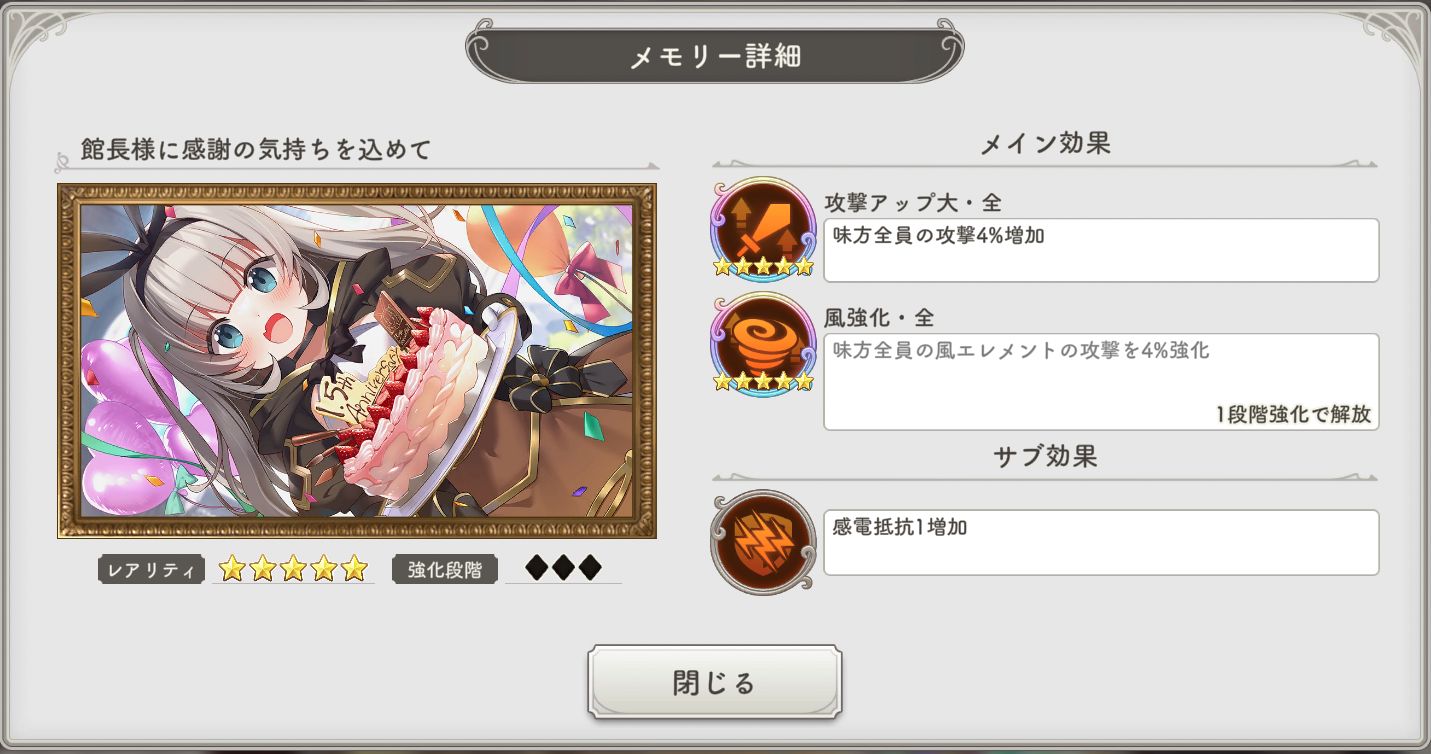Click the locked 風エレメント effect description box
This screenshot has width=1431, height=754.
[x=1101, y=382]
